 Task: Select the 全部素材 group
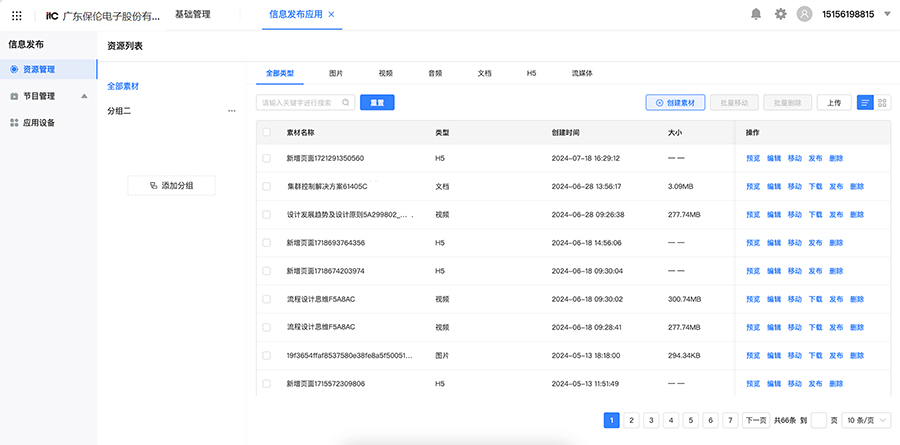tap(123, 87)
